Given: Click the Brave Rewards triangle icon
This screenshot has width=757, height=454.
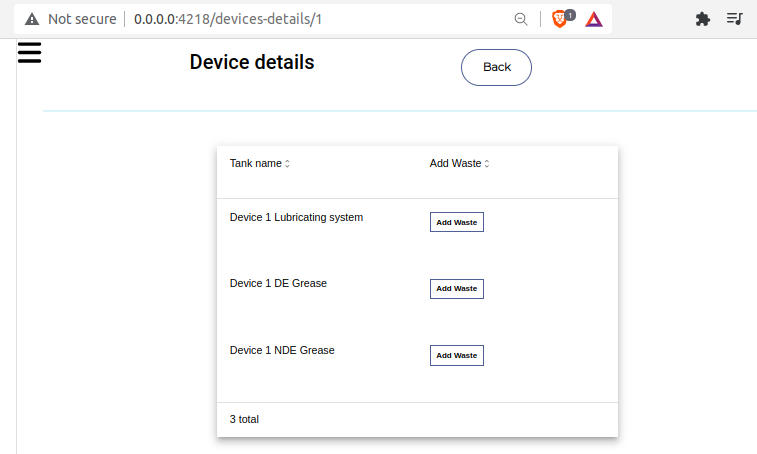Looking at the screenshot, I should (x=594, y=19).
